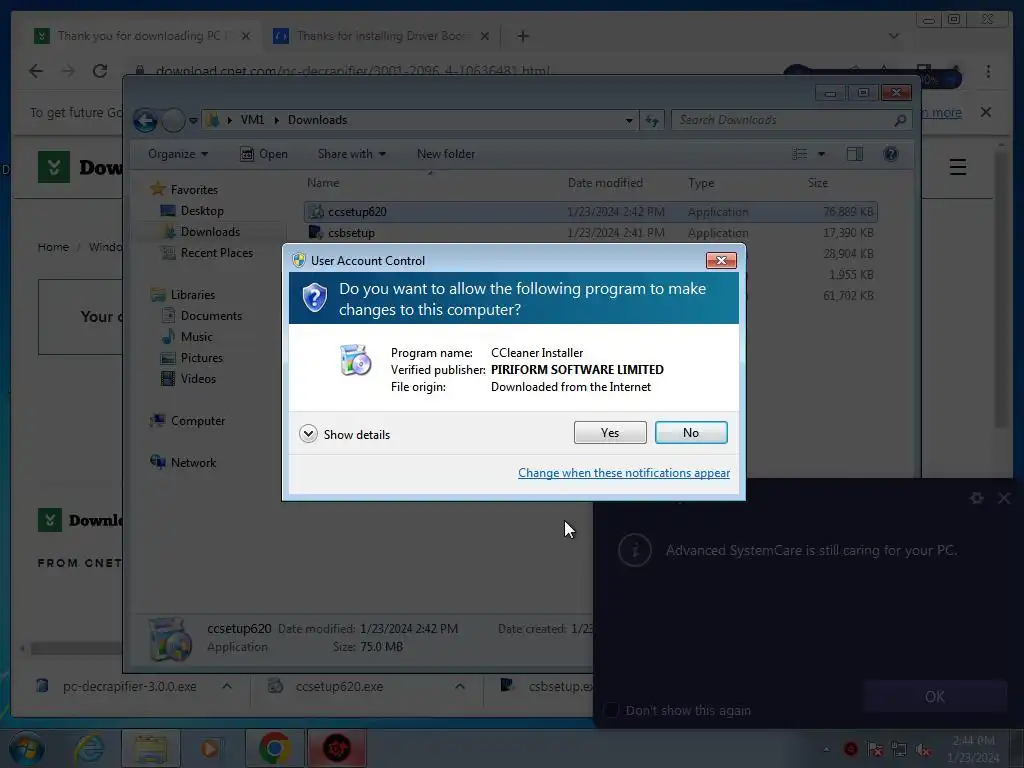Open Windows Start menu
Viewport: 1024px width, 768px height.
point(26,748)
